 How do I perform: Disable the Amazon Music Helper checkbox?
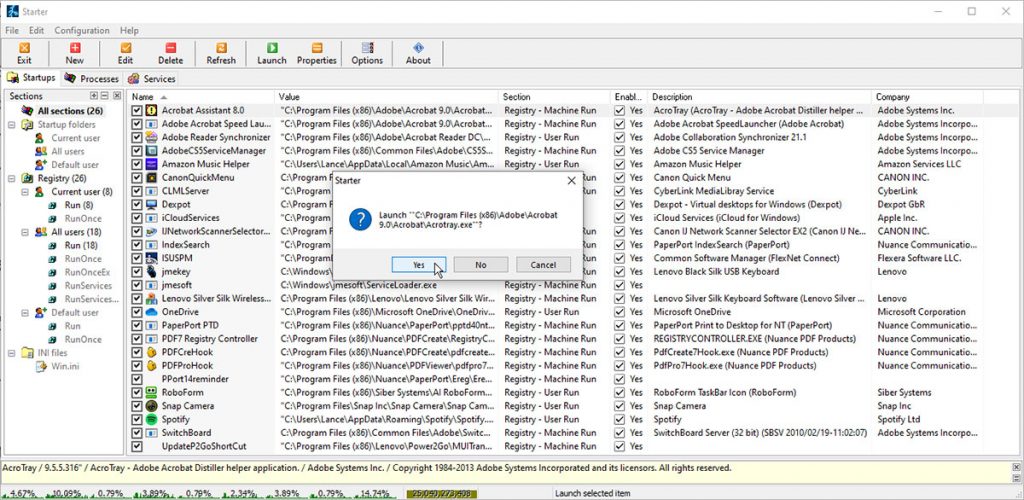point(138,164)
